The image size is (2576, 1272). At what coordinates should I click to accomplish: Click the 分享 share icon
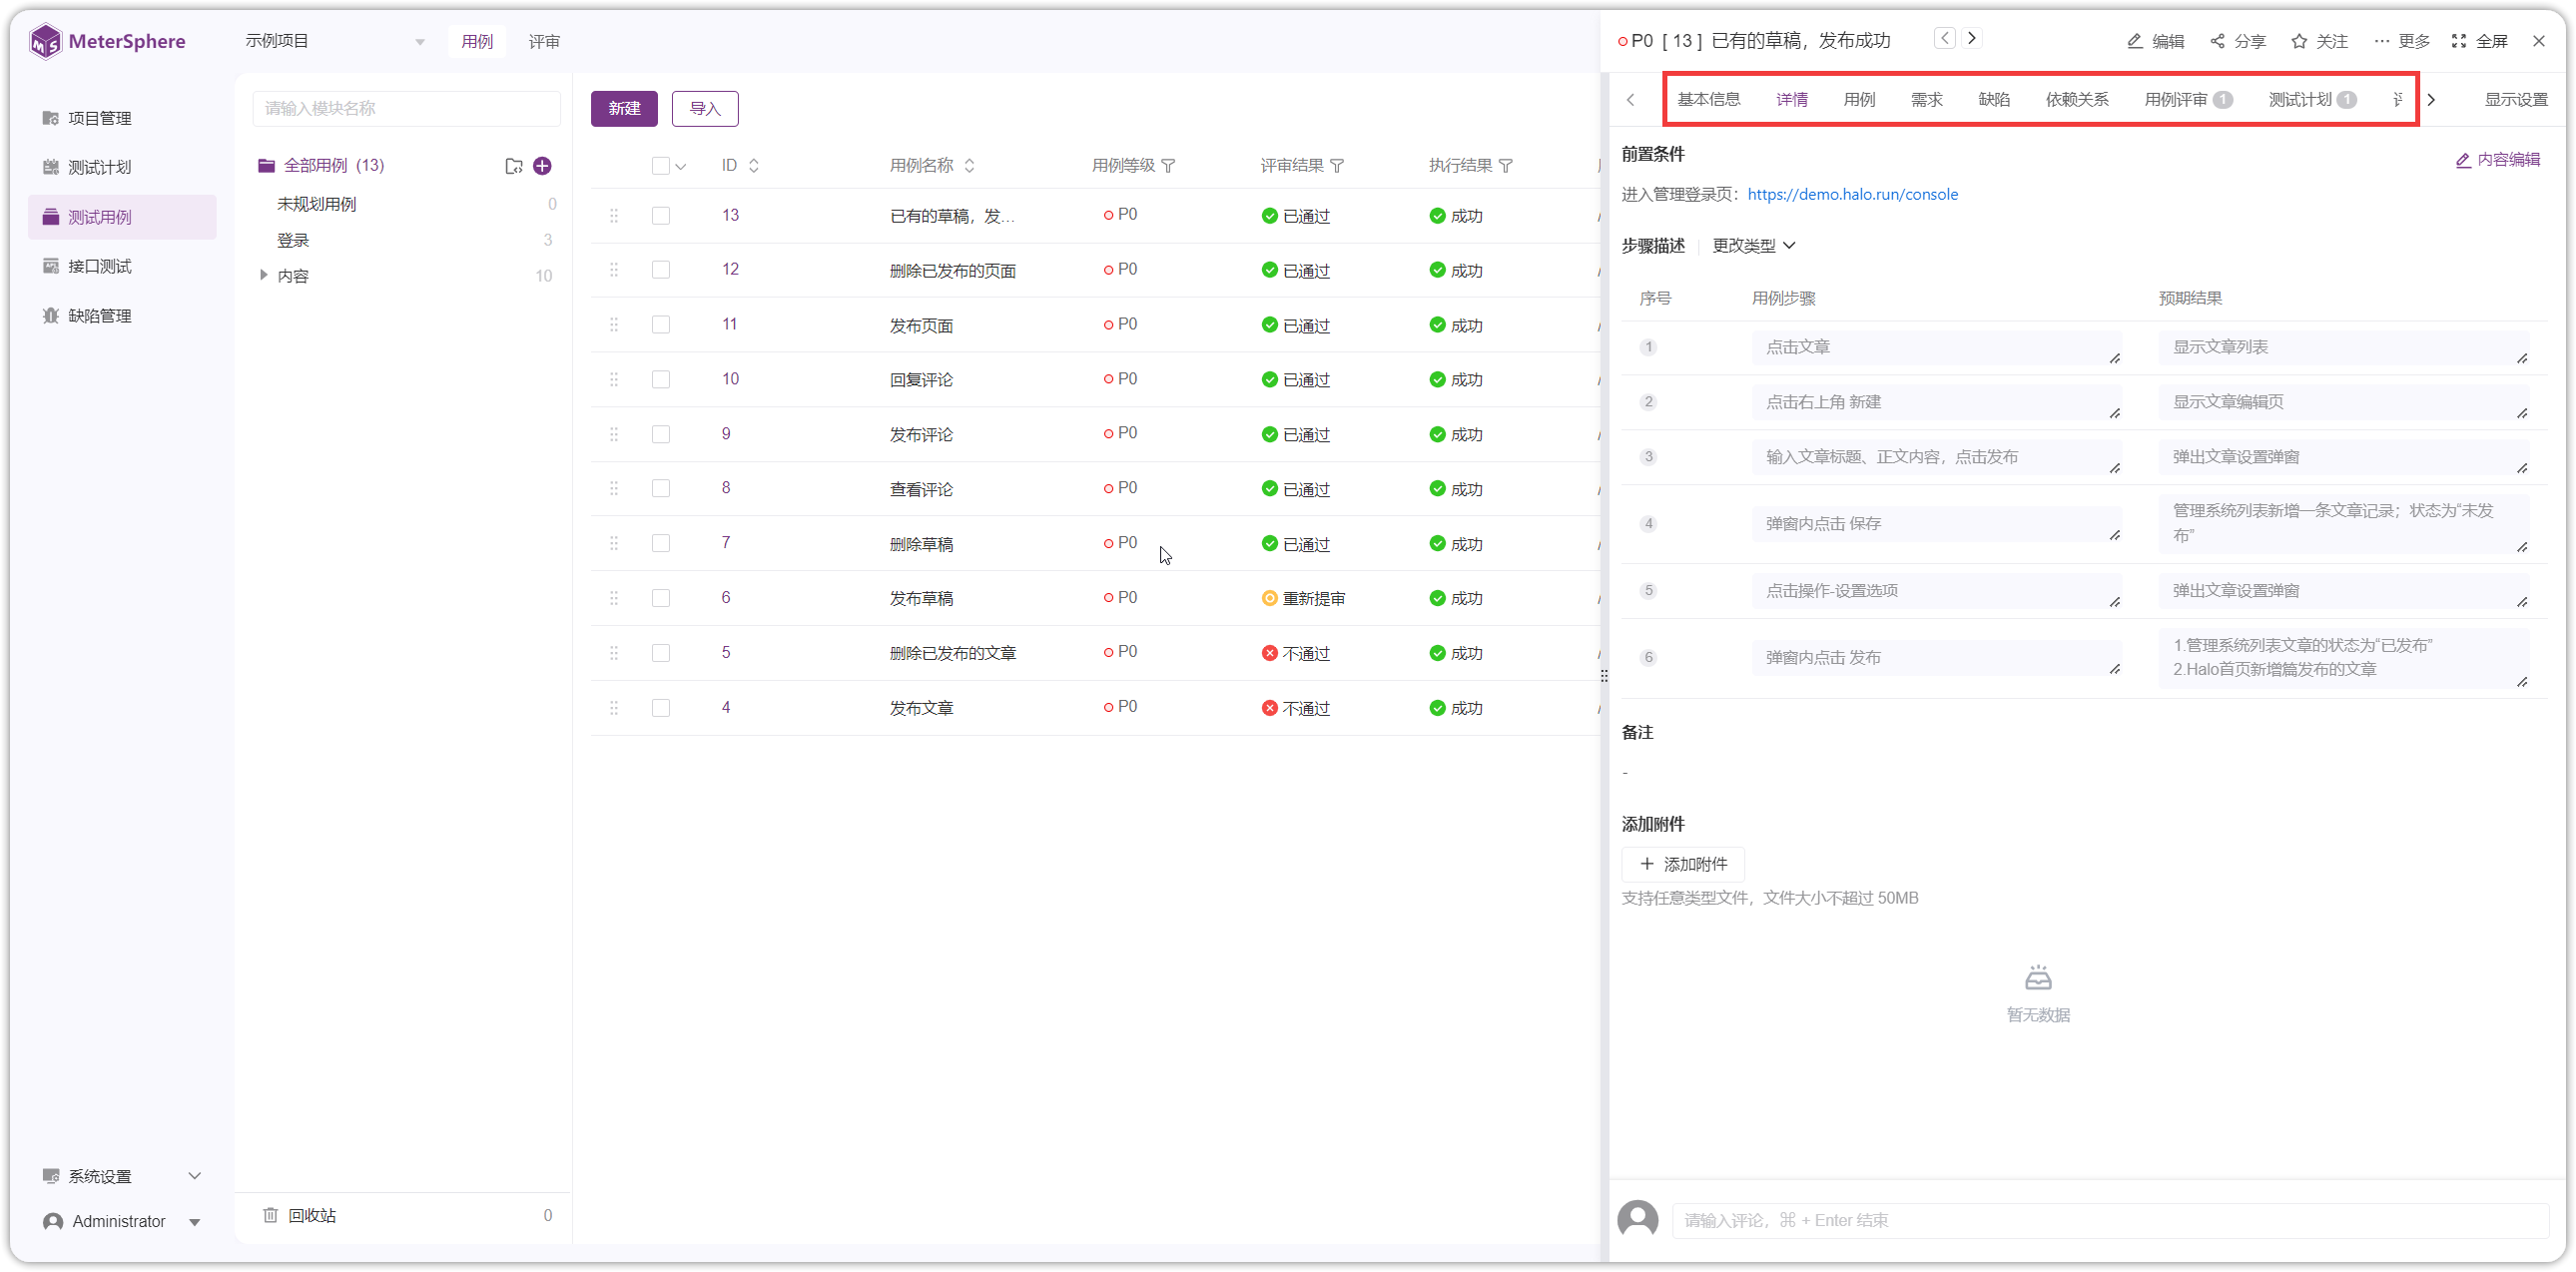click(2238, 41)
